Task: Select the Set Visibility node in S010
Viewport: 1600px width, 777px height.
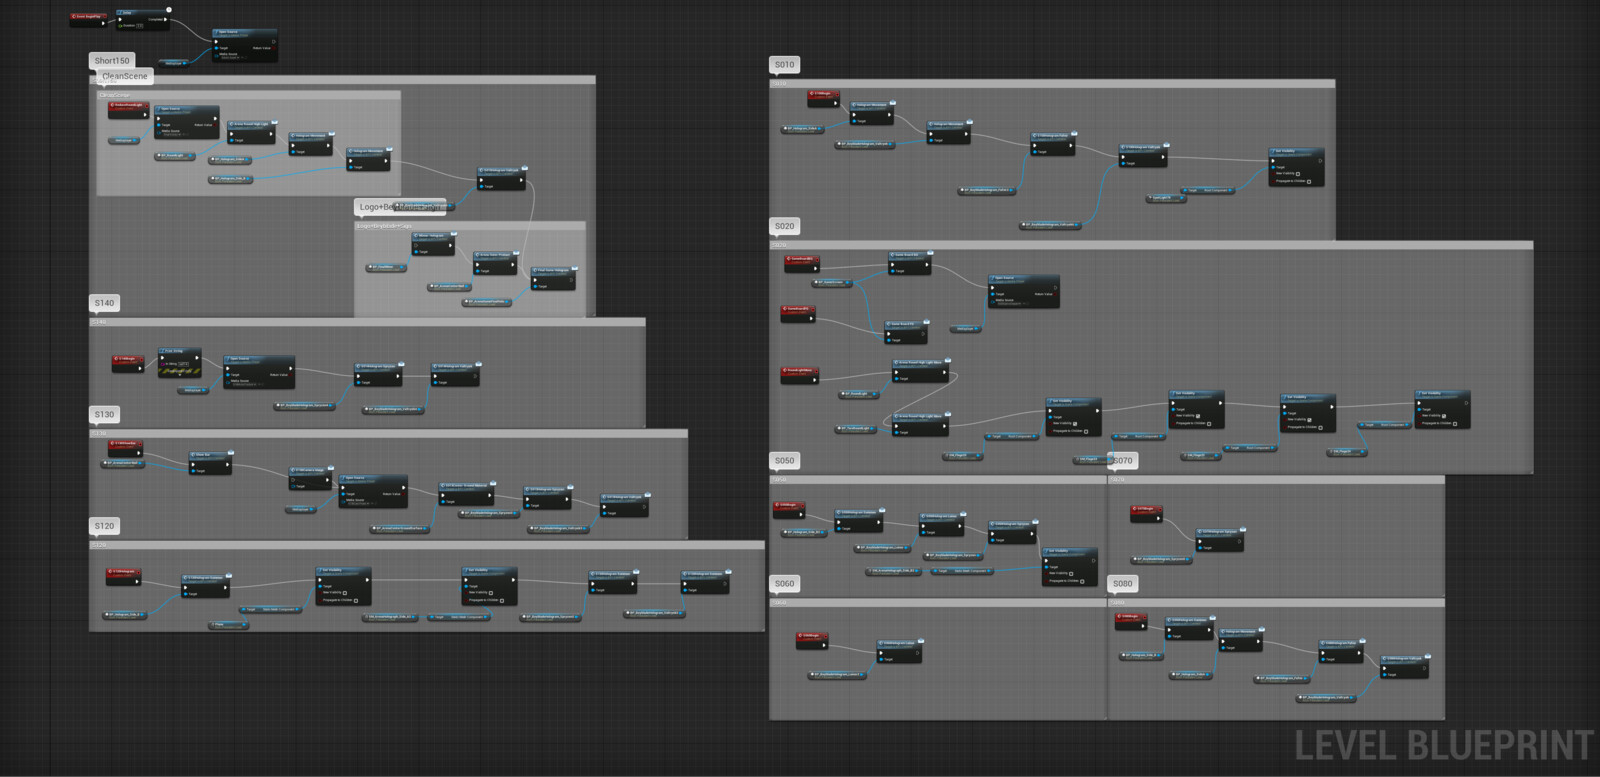Action: [1296, 167]
